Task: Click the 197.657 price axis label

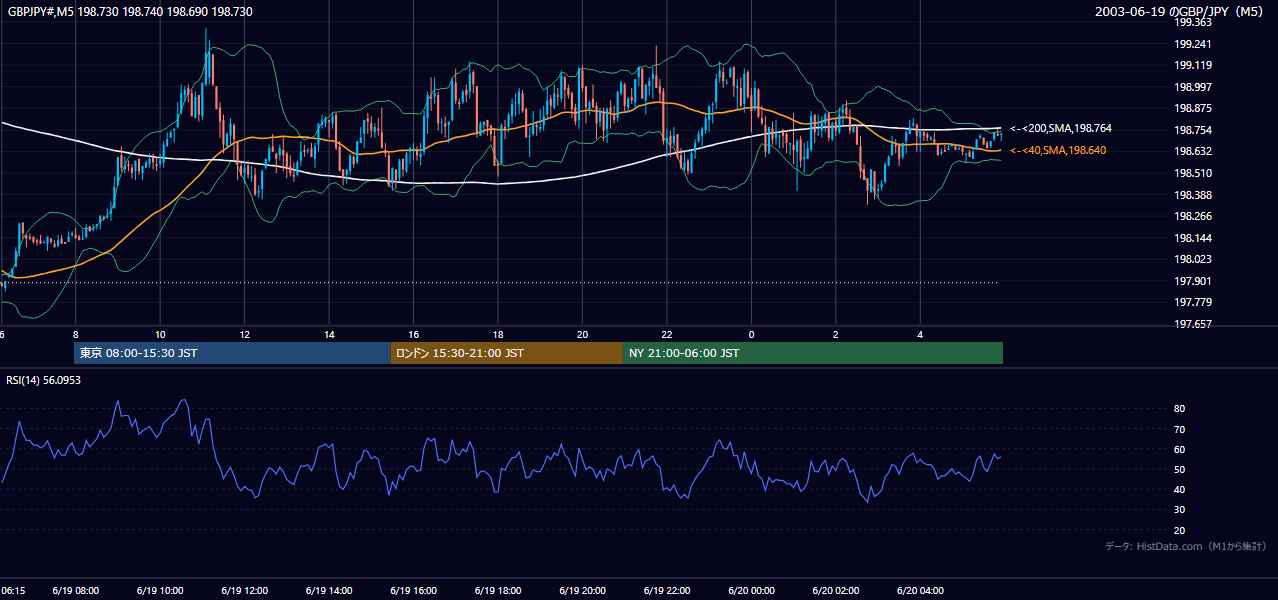Action: pos(1193,324)
